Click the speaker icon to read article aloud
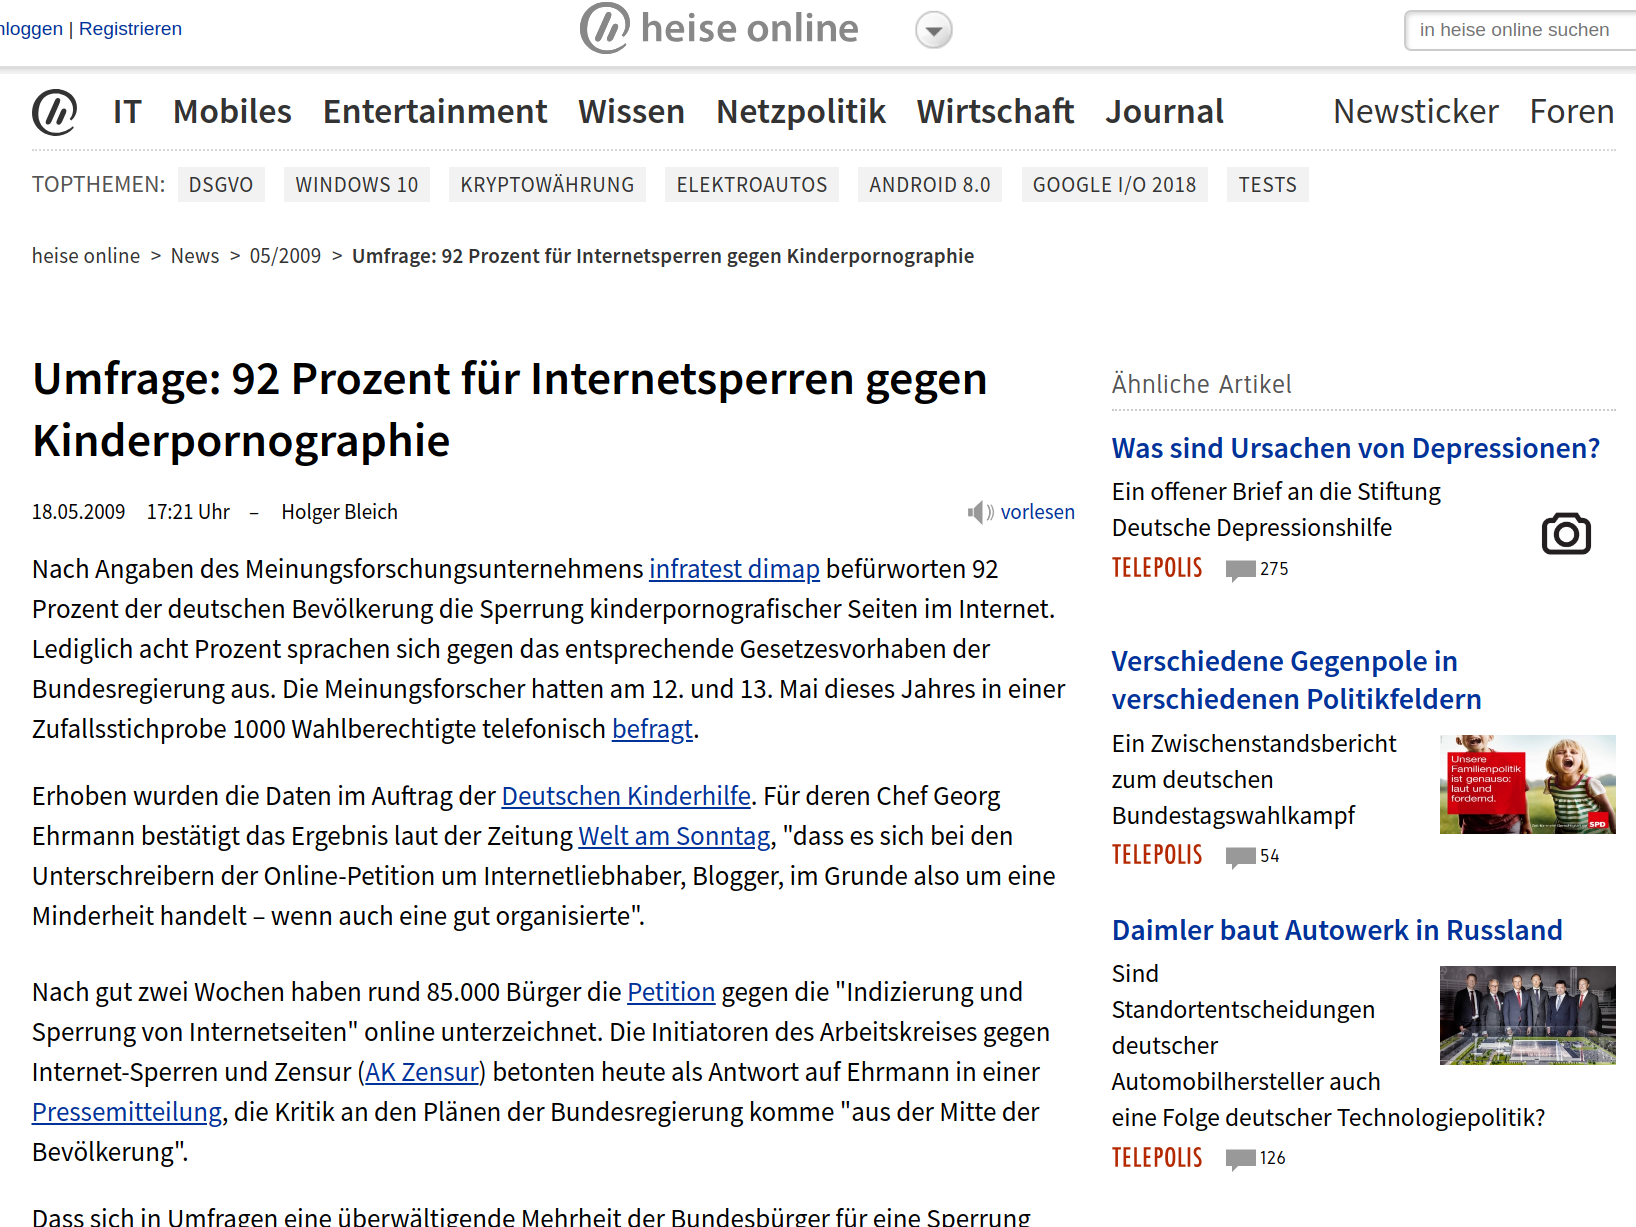1636x1227 pixels. click(x=979, y=513)
